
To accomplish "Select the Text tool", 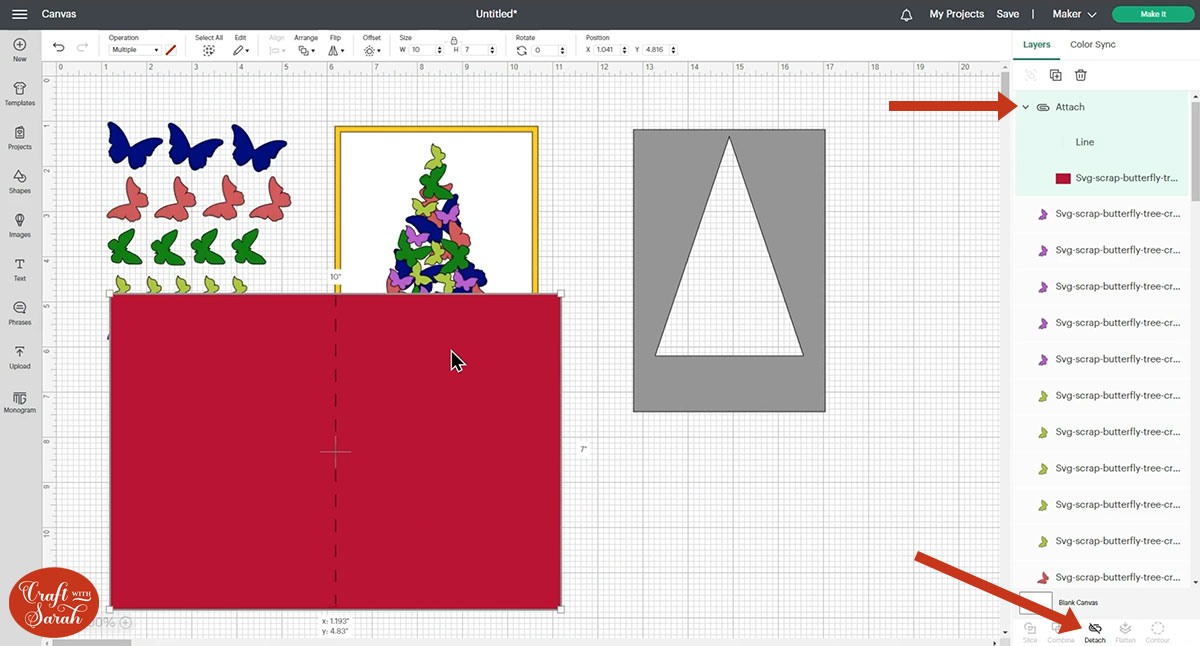I will pyautogui.click(x=19, y=268).
